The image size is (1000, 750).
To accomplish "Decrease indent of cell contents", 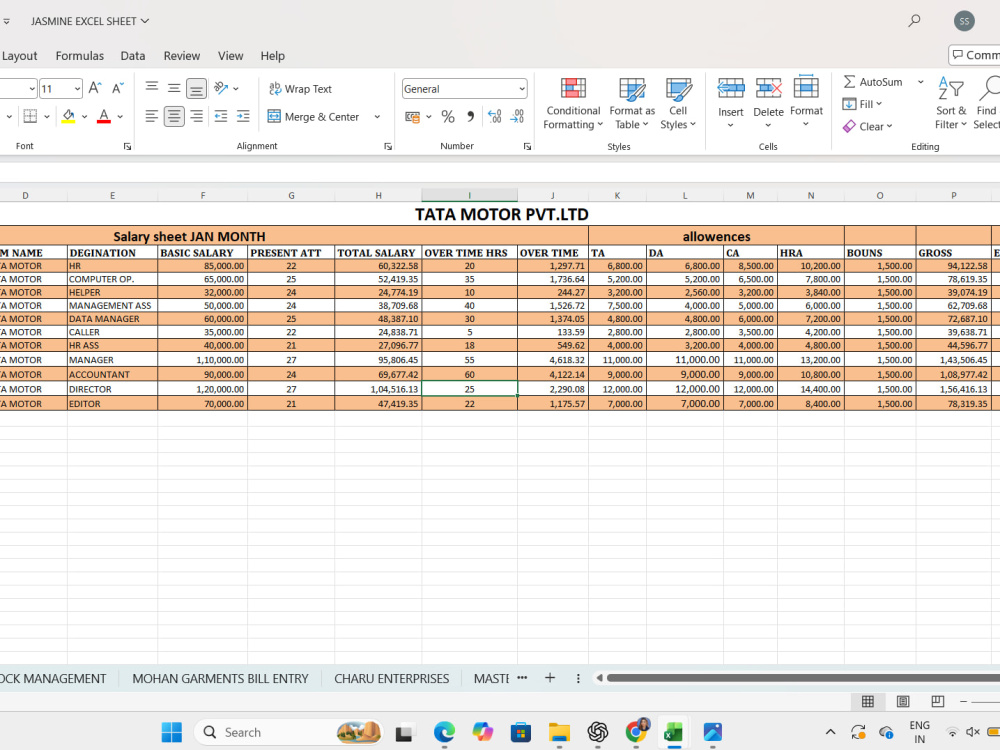I will (221, 116).
